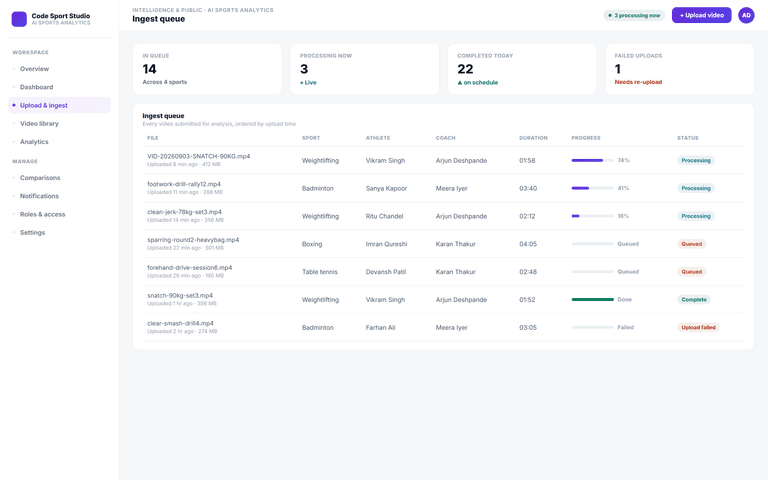Go to Roles & access
768x480 pixels.
[59, 214]
